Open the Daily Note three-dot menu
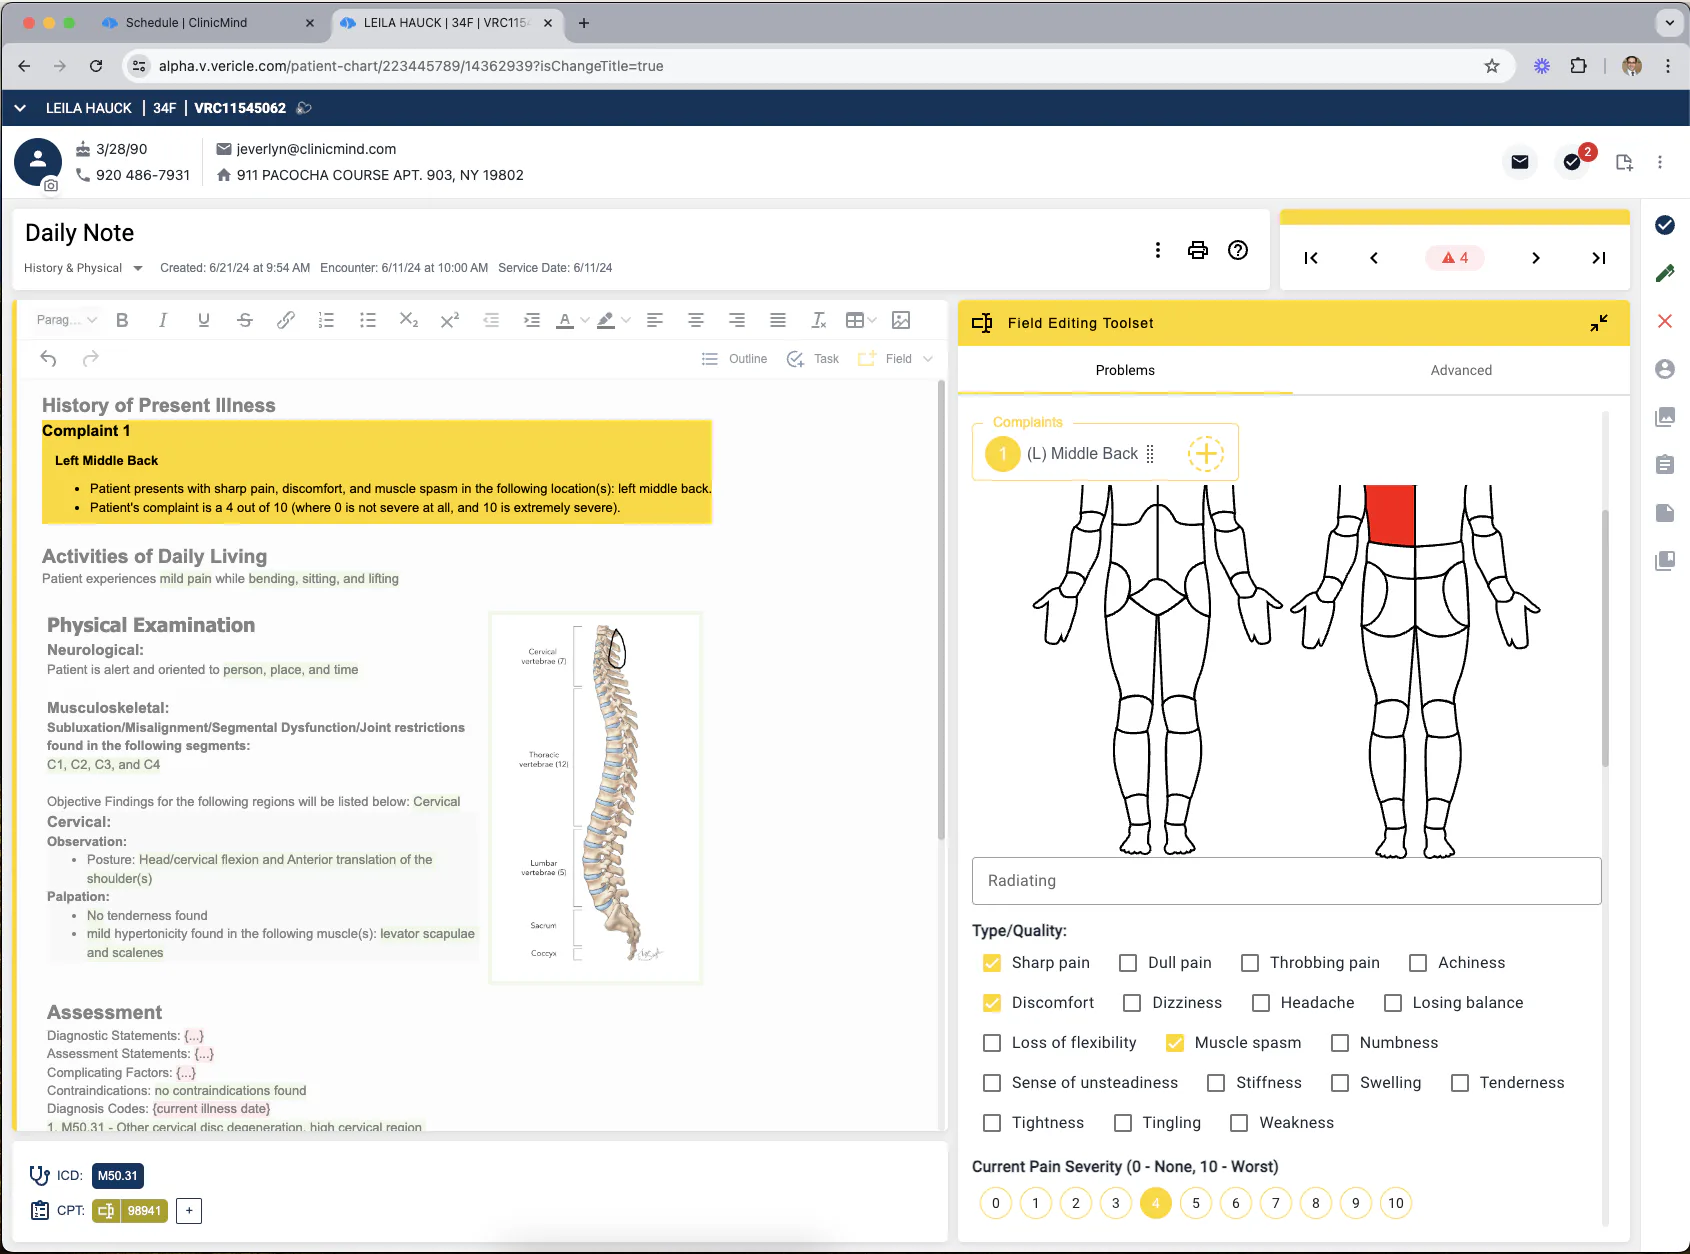 pos(1158,250)
